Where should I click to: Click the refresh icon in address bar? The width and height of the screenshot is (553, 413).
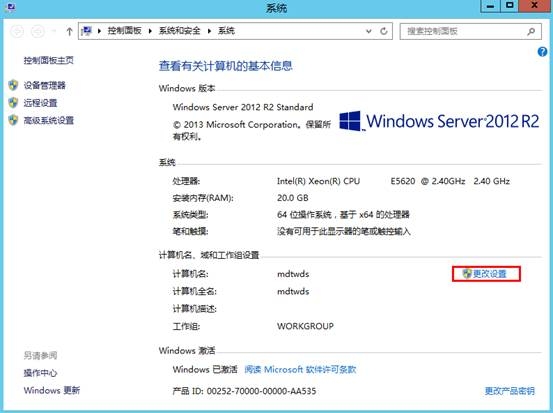(x=384, y=31)
